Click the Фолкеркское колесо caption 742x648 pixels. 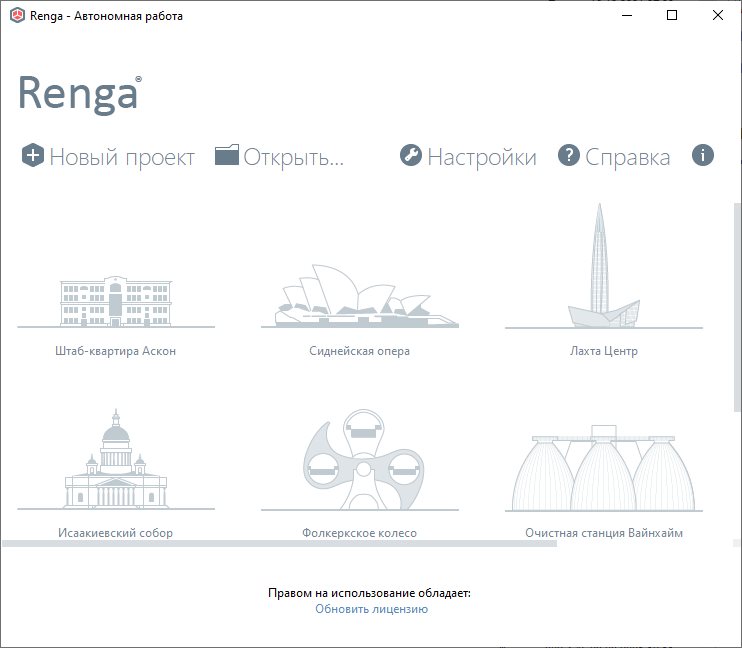pos(360,533)
